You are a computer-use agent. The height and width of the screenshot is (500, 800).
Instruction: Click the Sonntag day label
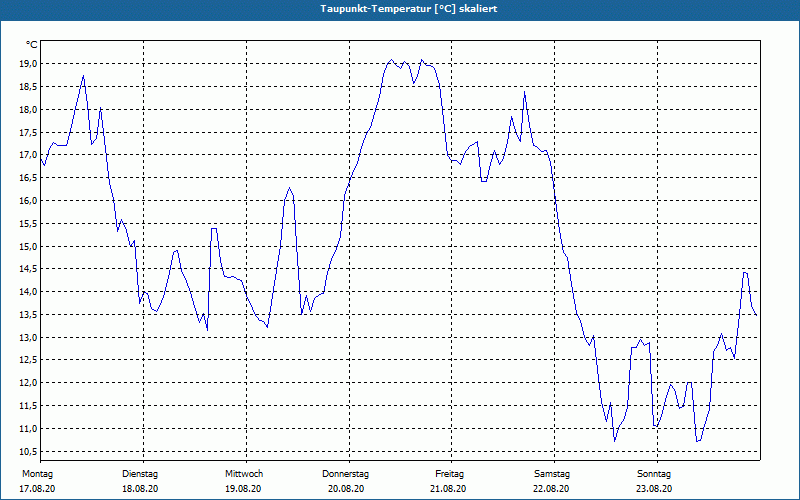pyautogui.click(x=654, y=474)
